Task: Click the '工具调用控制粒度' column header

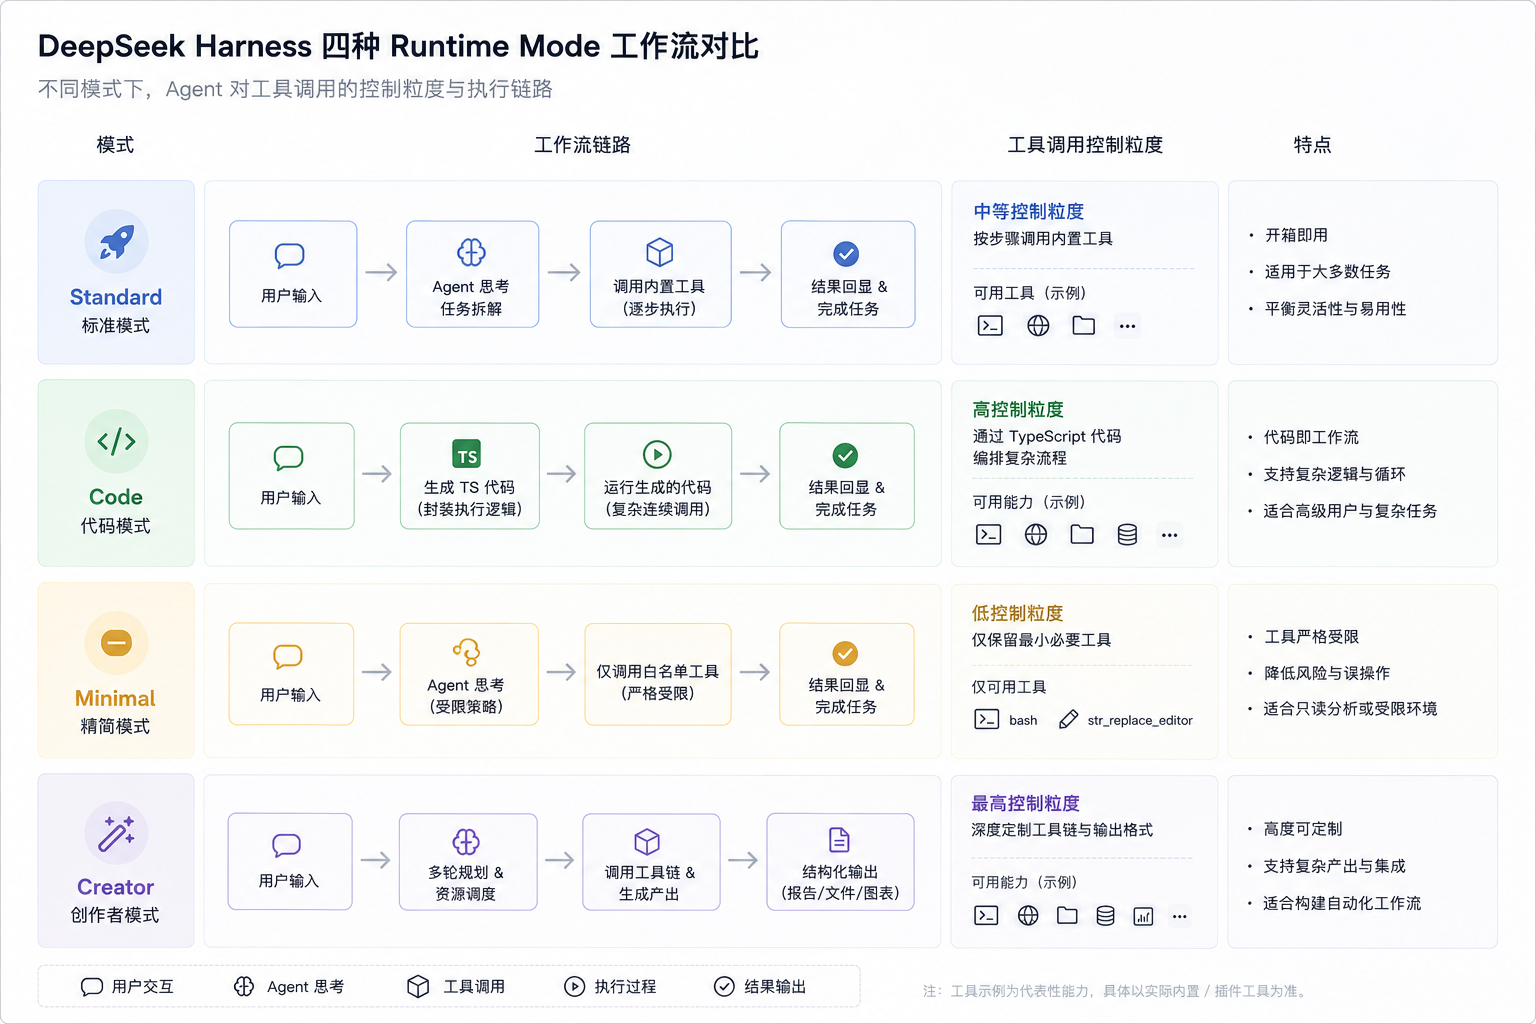Action: tap(1085, 145)
